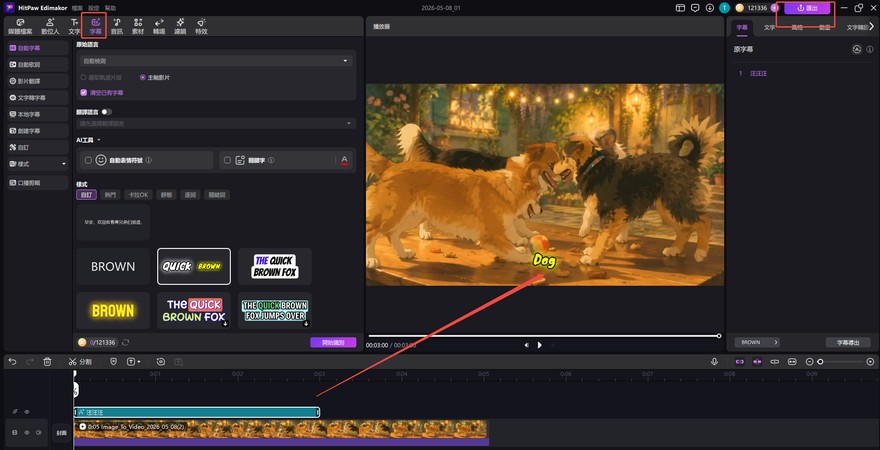Image resolution: width=880 pixels, height=450 pixels.
Task: Enable 自動表情符號 auto emoji checkbox
Action: tap(88, 160)
